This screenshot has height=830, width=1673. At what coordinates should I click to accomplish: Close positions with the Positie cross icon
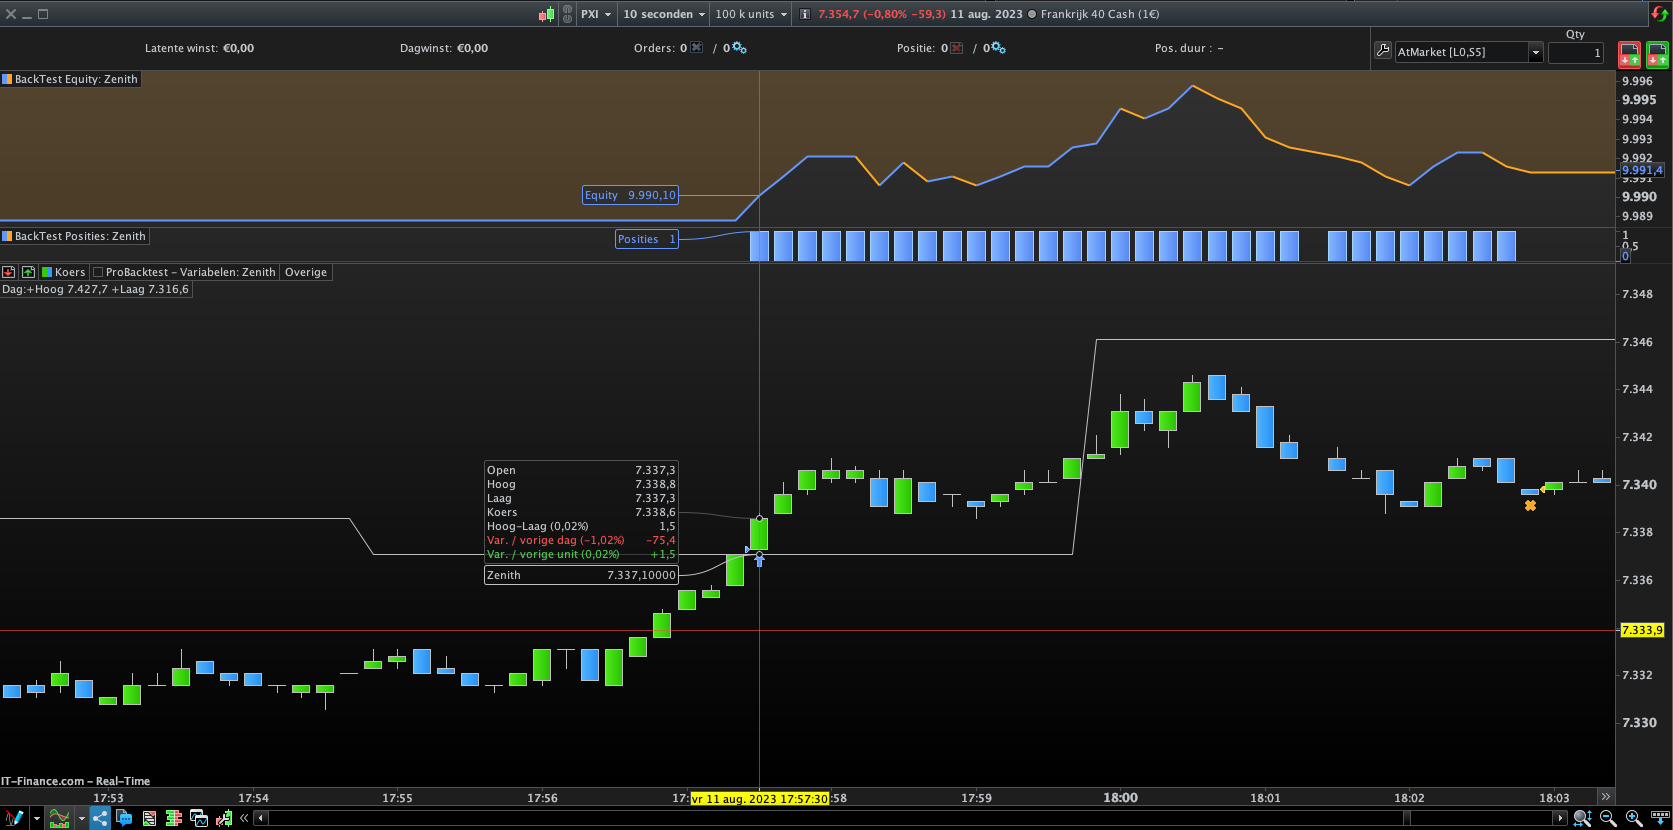point(957,48)
